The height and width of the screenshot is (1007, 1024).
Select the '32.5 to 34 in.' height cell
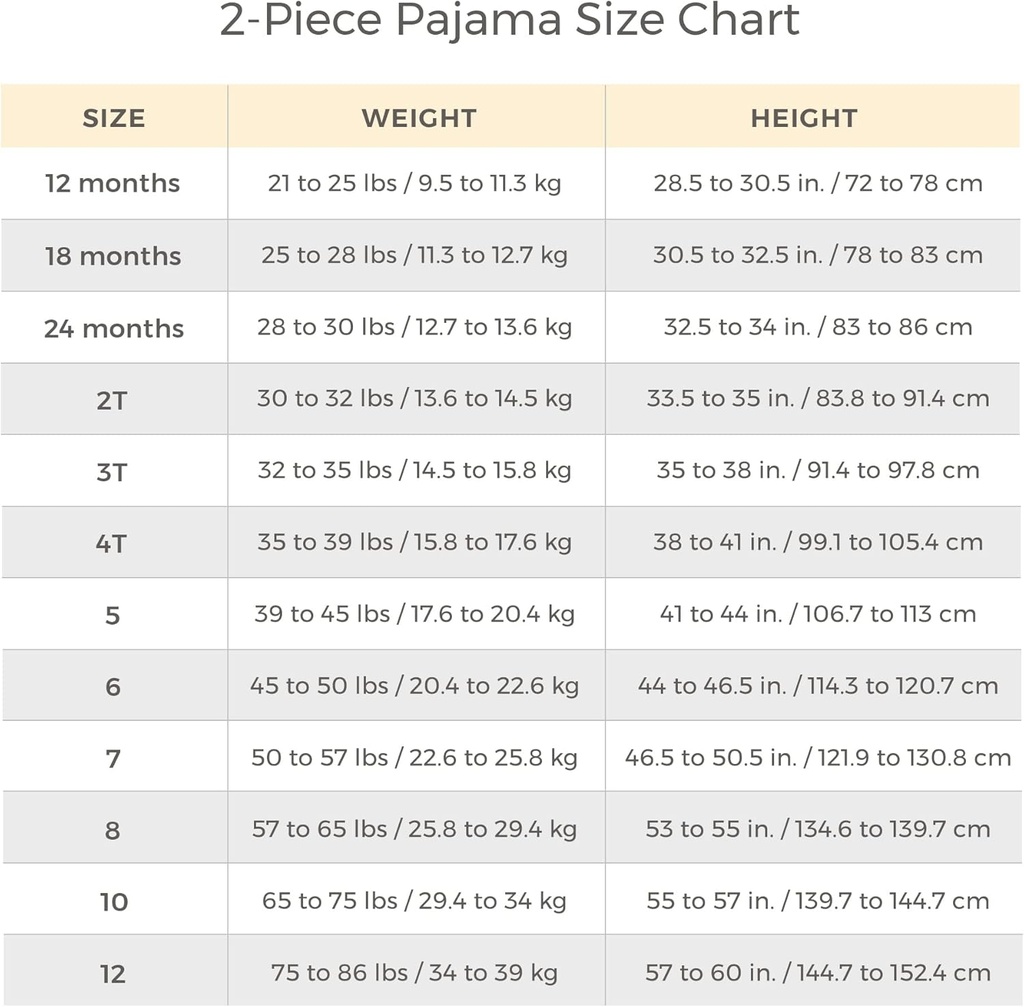click(818, 327)
